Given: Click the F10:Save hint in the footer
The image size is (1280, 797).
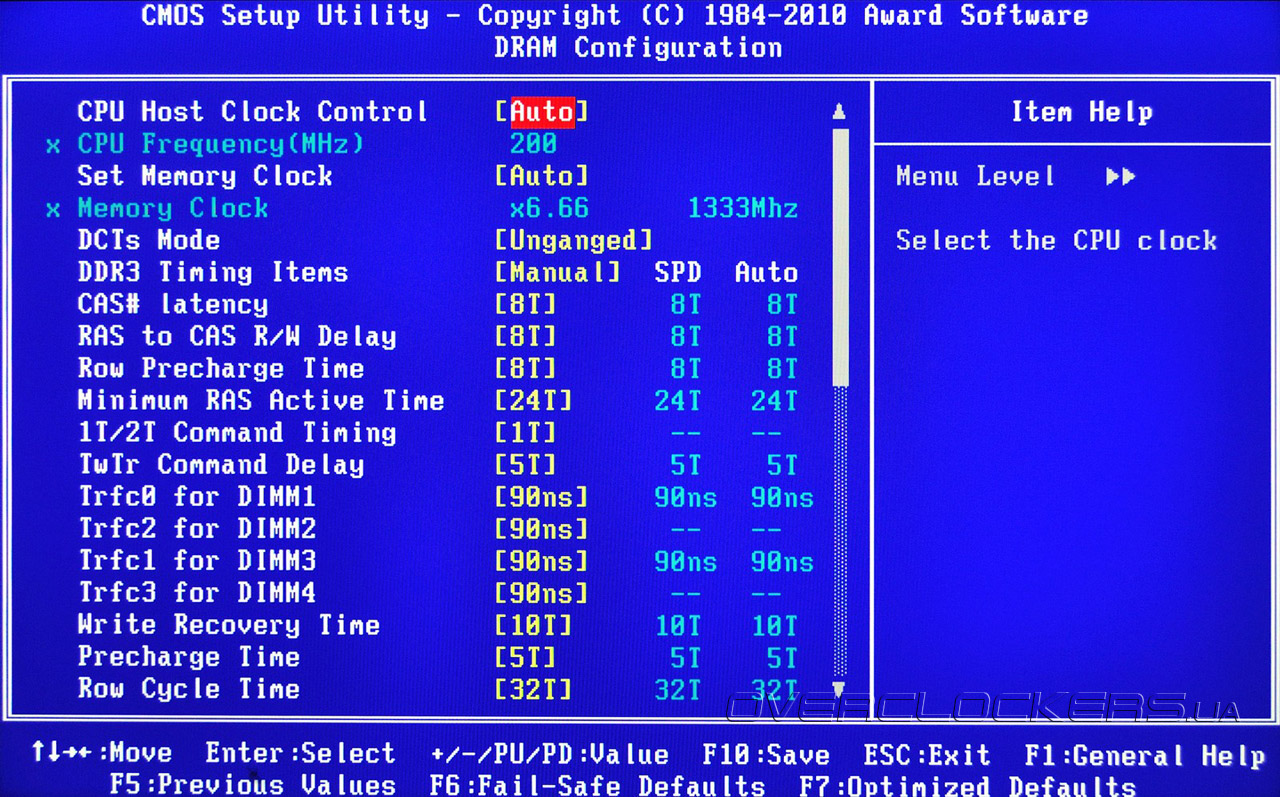Looking at the screenshot, I should [x=766, y=754].
